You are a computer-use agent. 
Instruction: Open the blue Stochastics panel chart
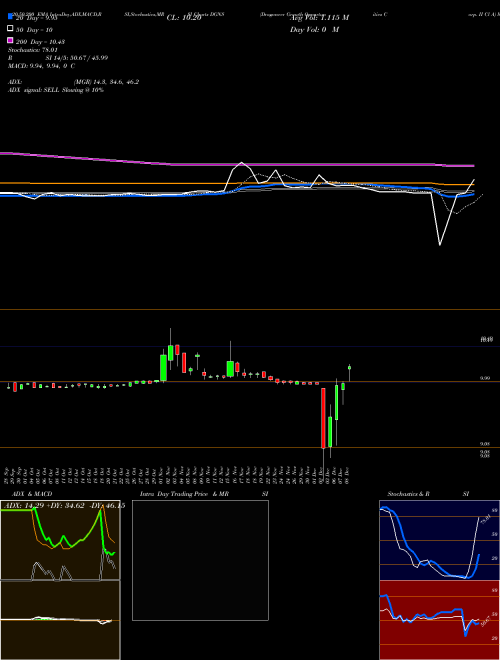pyautogui.click(x=439, y=540)
